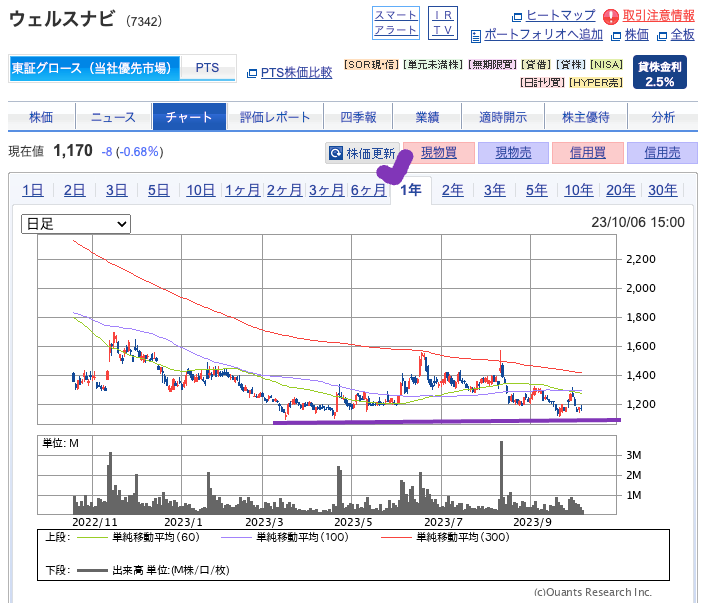The image size is (705, 603).
Task: Open the 四季報 tab
Action: tap(358, 117)
